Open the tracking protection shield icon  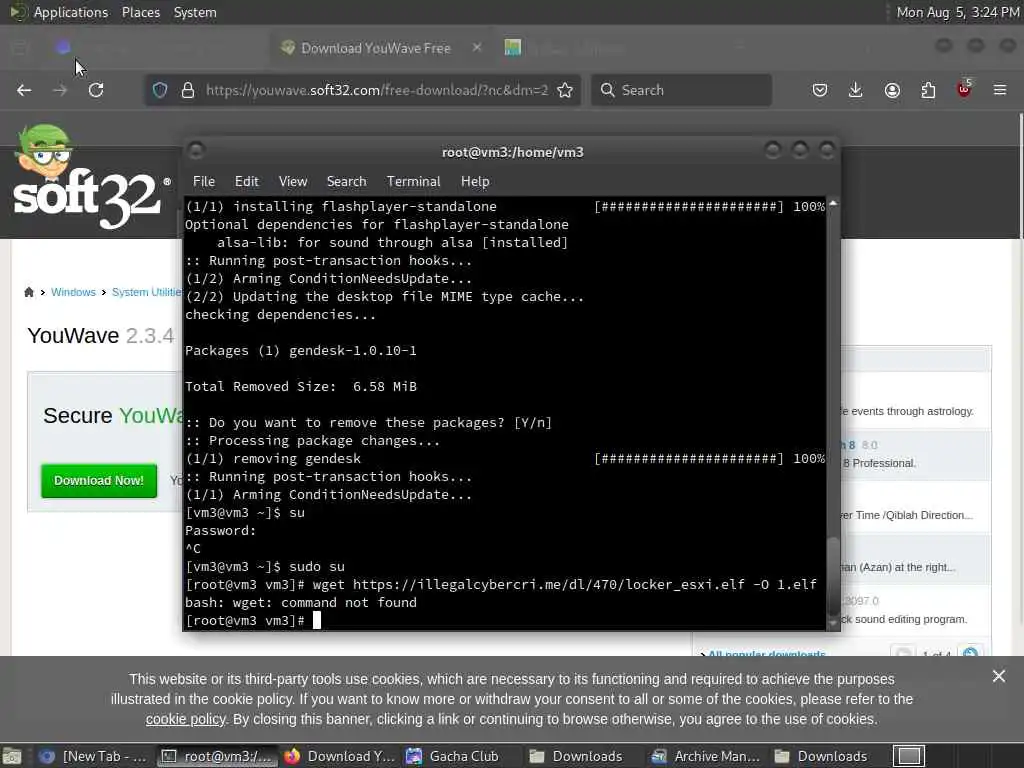(x=160, y=90)
